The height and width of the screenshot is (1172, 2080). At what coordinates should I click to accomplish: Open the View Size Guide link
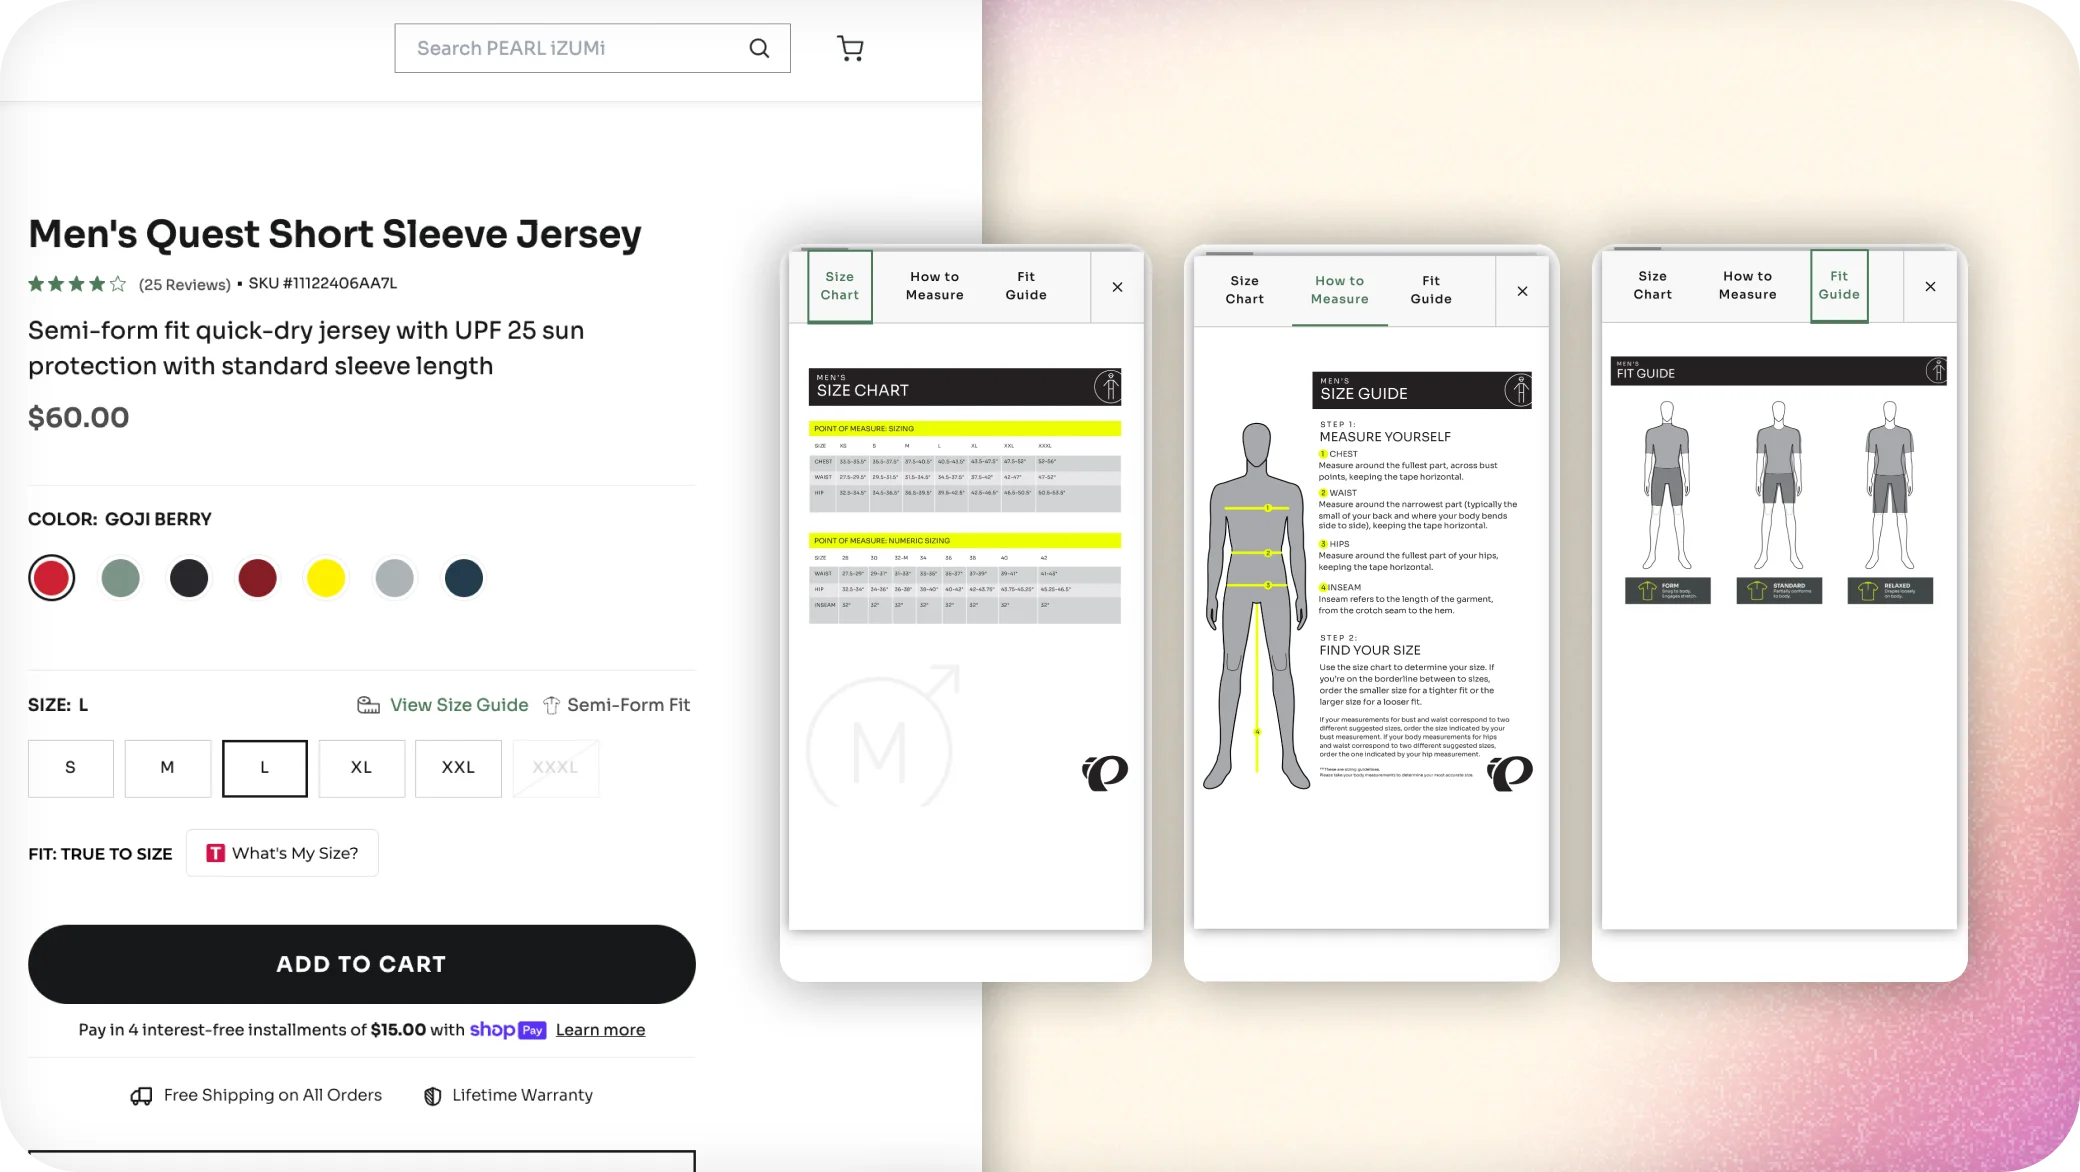[x=459, y=705]
